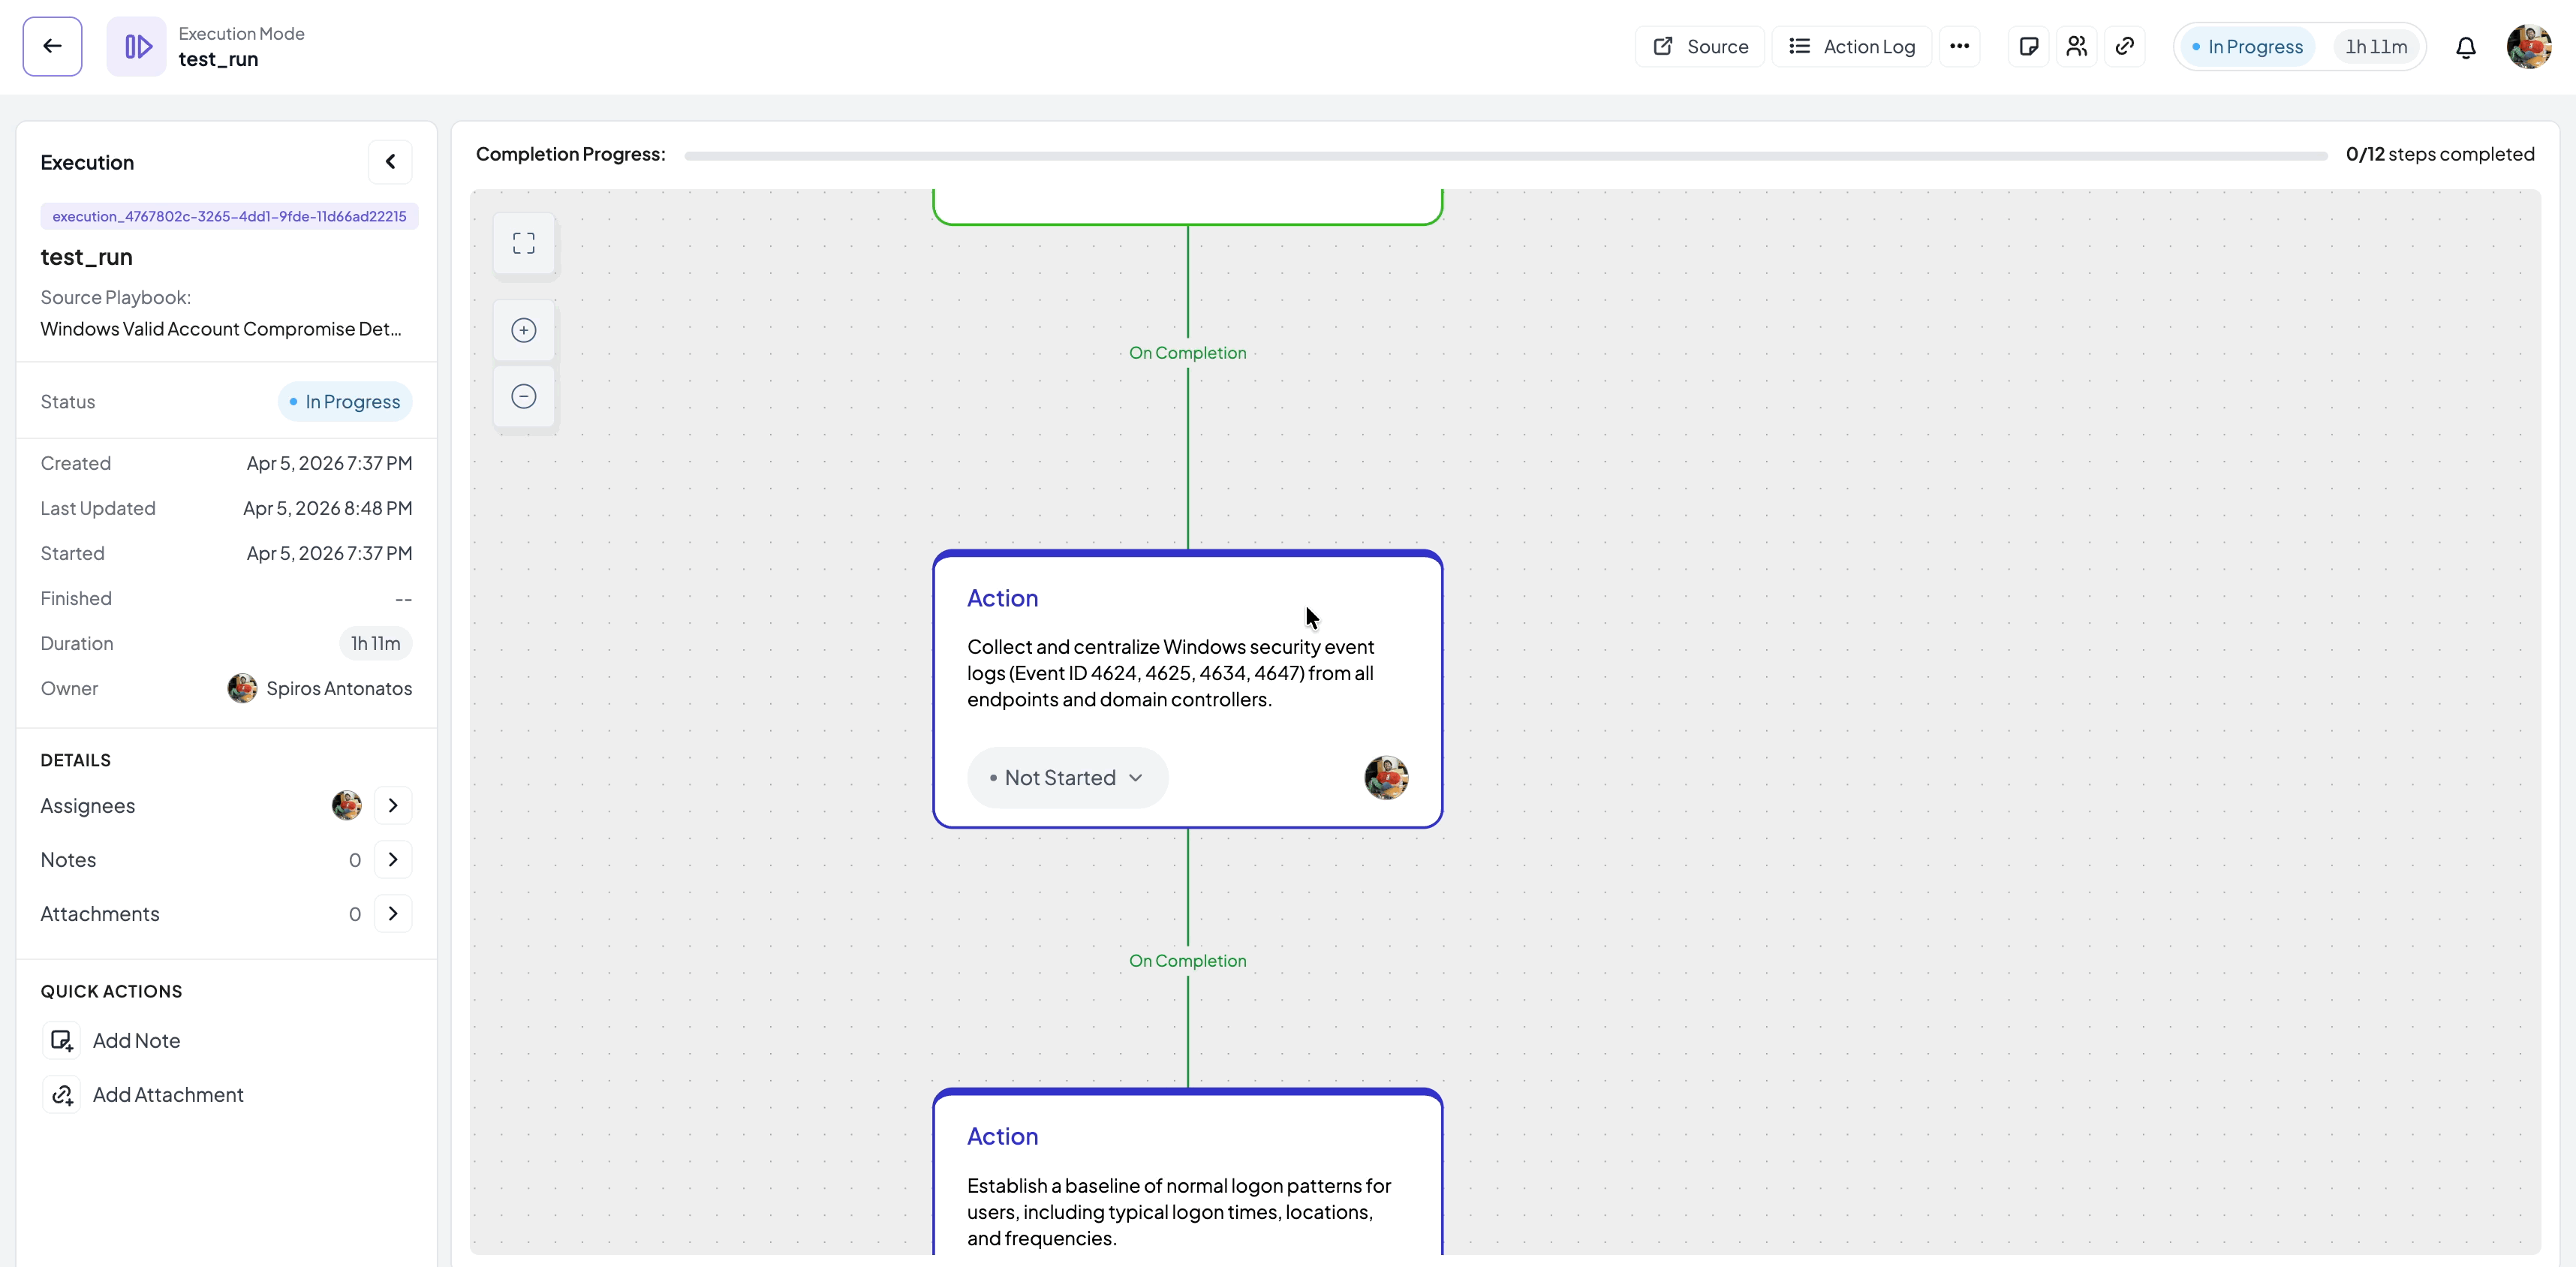This screenshot has height=1267, width=2576.
Task: Click the back arrow beside Execution Mode
Action: click(51, 46)
